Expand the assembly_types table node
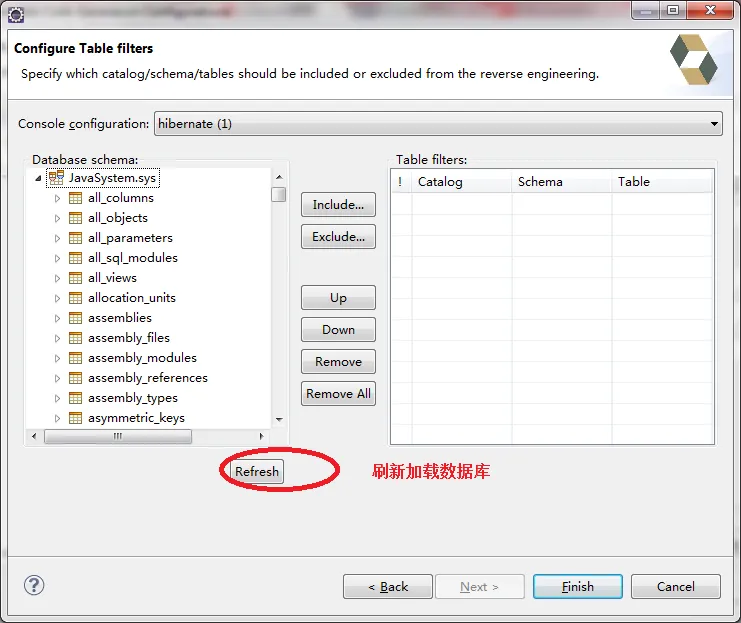Viewport: 741px width, 623px height. [x=57, y=398]
